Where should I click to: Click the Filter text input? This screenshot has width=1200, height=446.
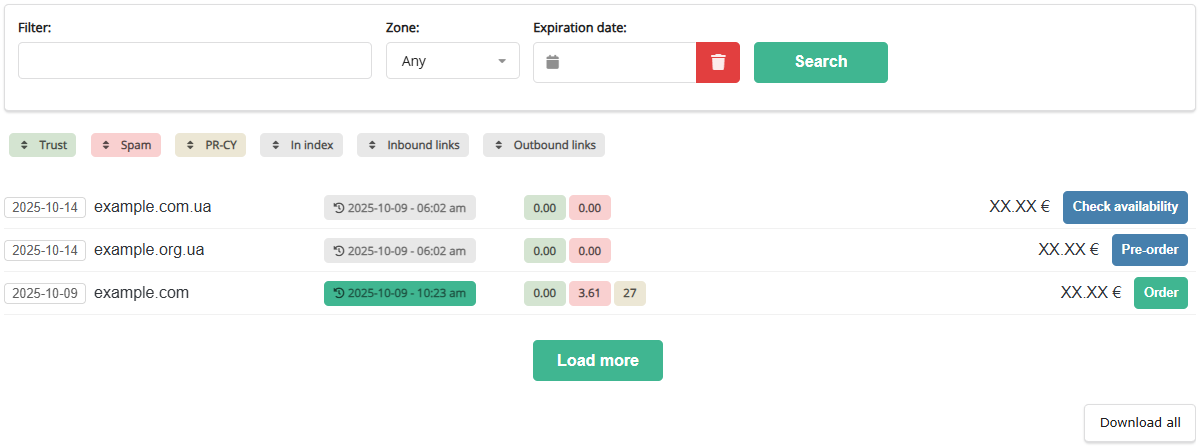(195, 61)
